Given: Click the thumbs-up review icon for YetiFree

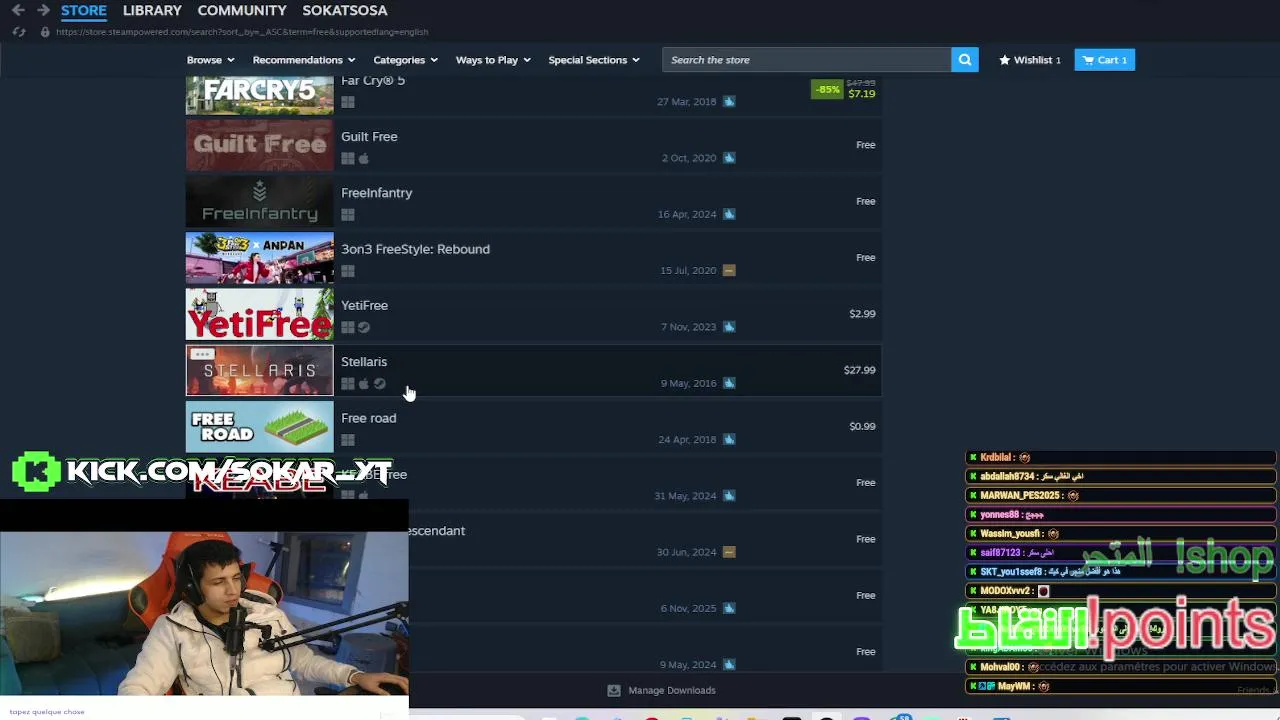Looking at the screenshot, I should (729, 326).
